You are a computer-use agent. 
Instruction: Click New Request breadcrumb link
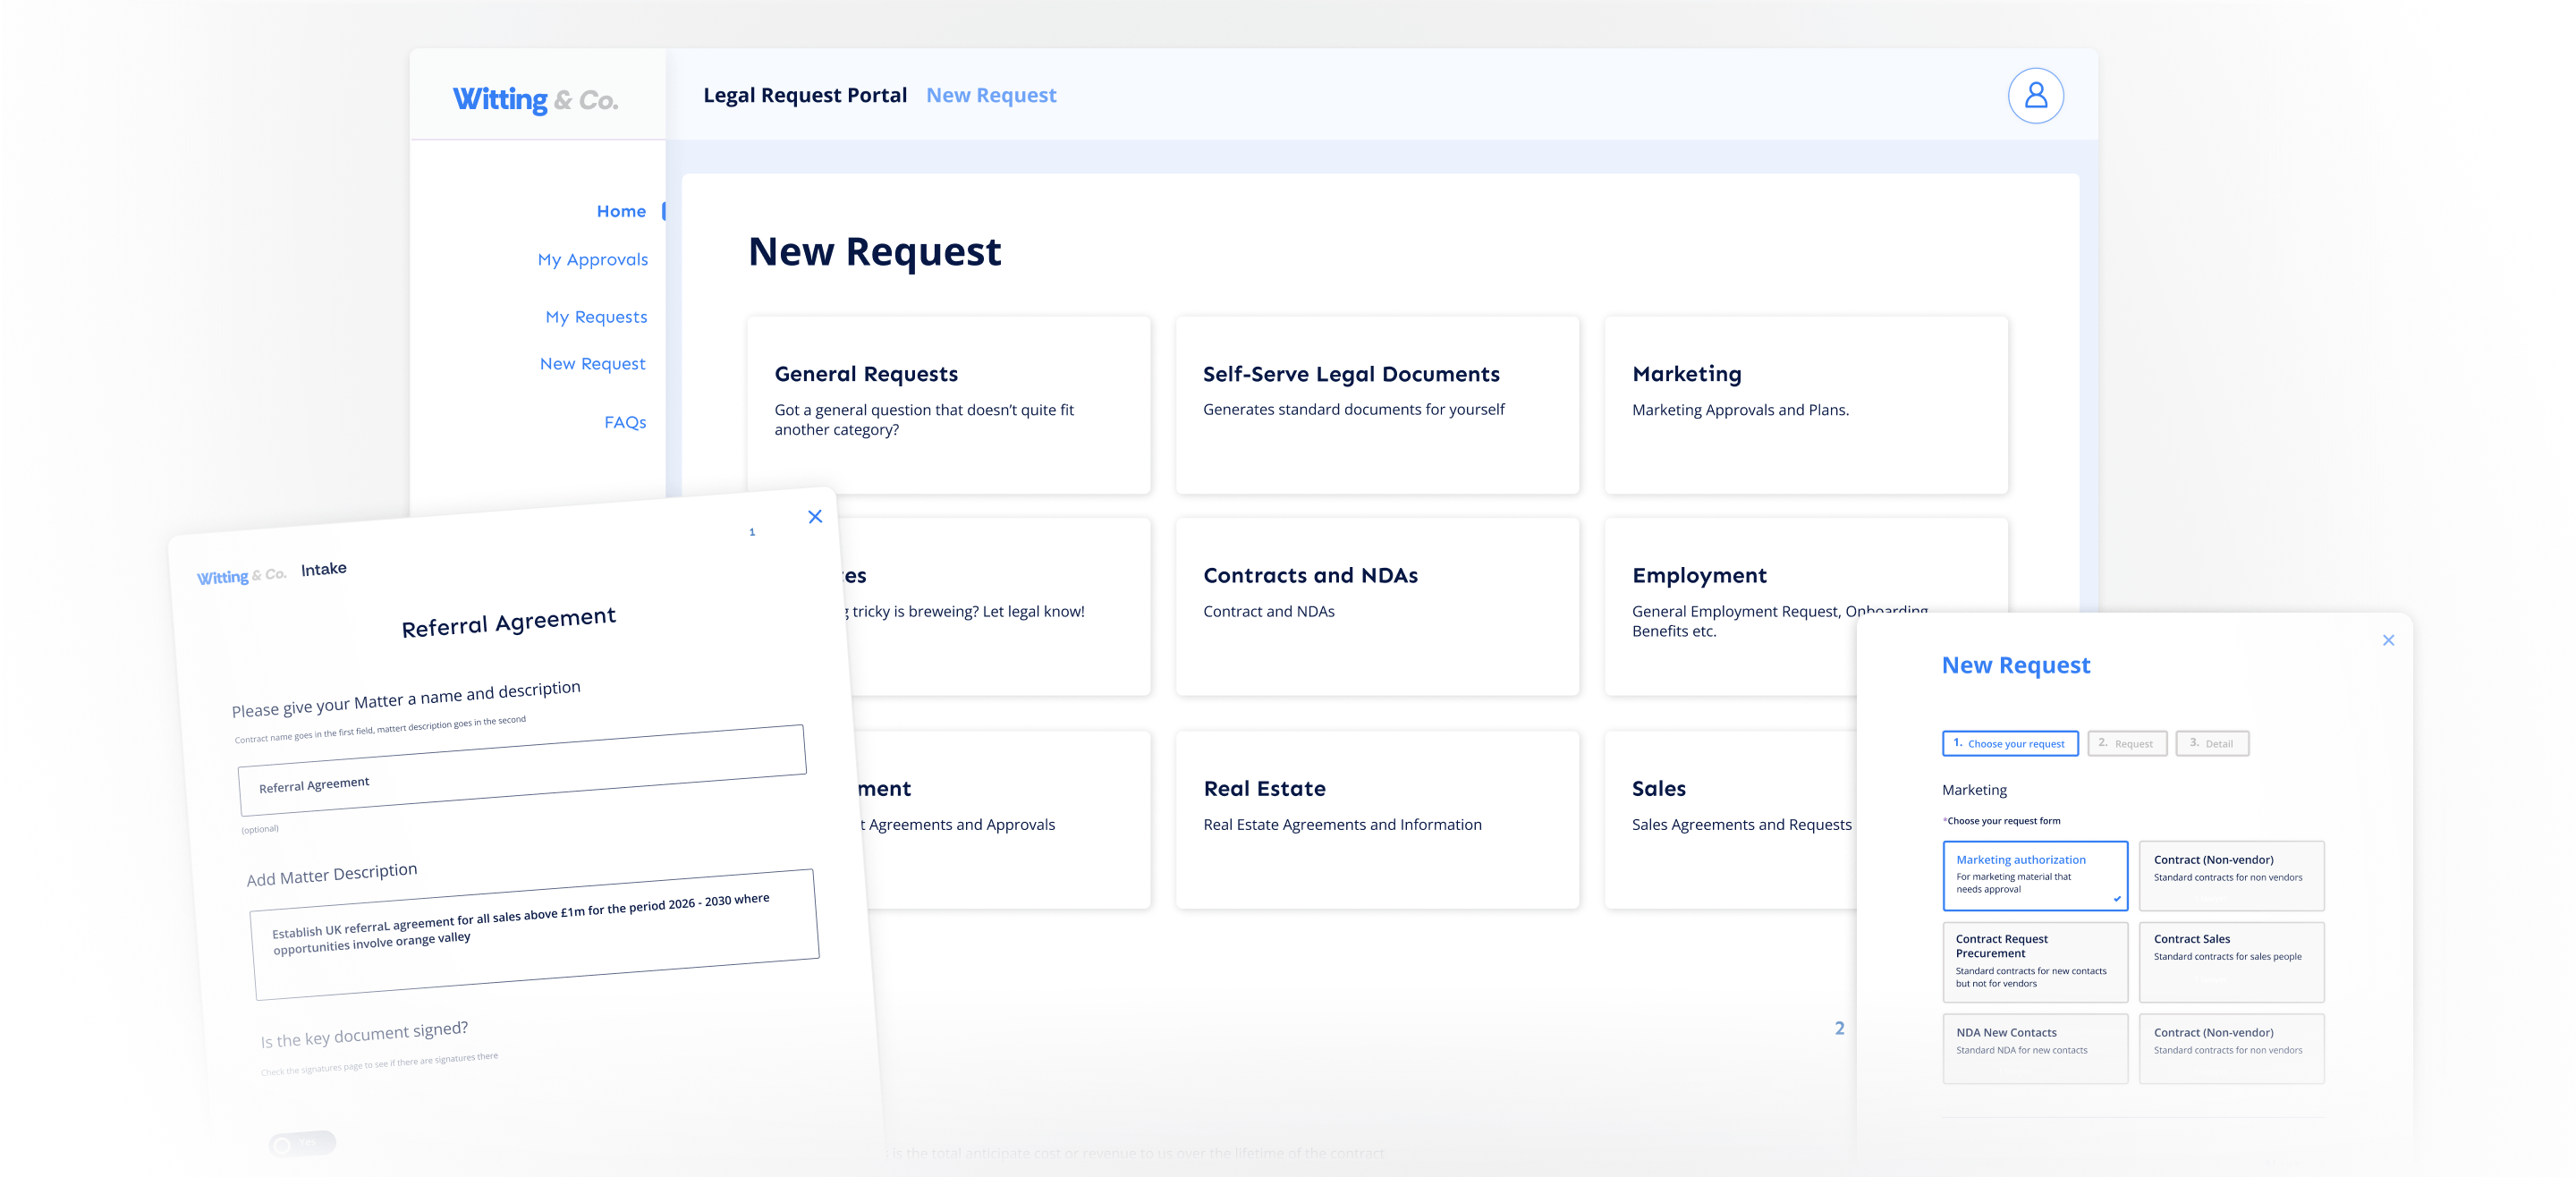pos(990,95)
